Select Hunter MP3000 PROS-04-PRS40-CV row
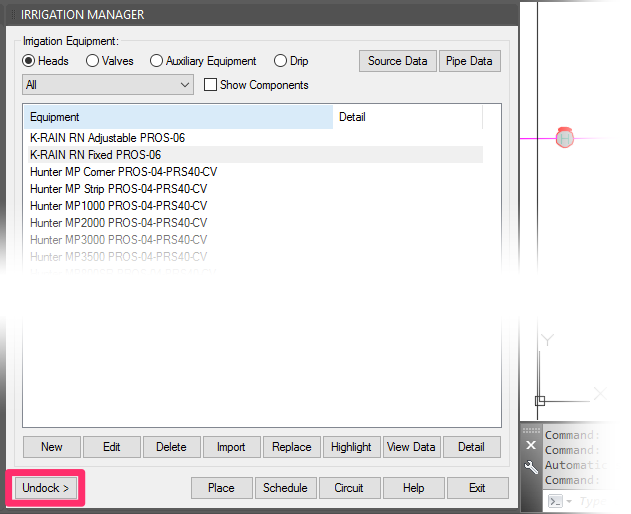The height and width of the screenshot is (514, 631). (254, 239)
